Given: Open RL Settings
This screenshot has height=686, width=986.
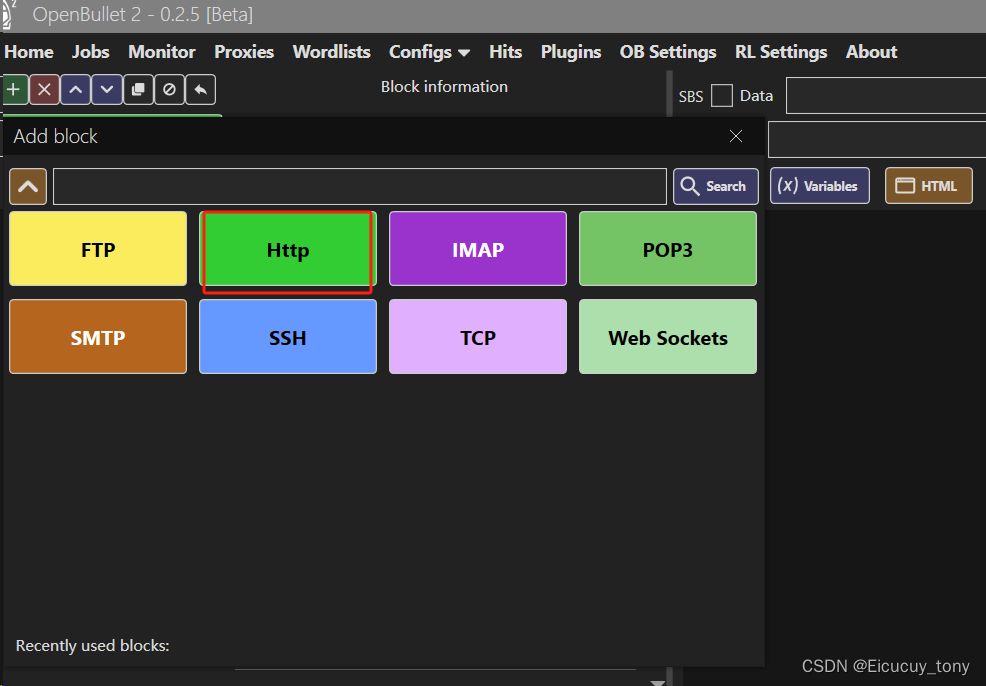Looking at the screenshot, I should point(781,52).
